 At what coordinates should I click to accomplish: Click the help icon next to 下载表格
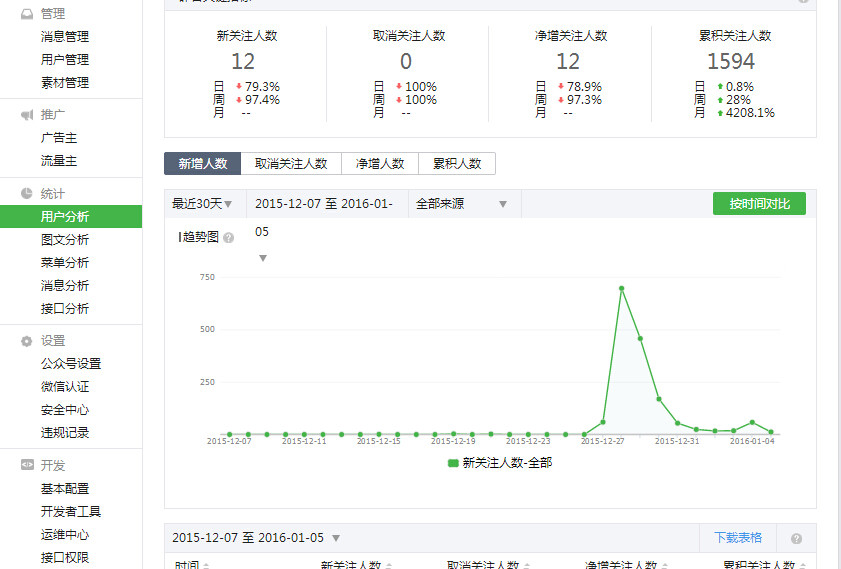point(796,538)
